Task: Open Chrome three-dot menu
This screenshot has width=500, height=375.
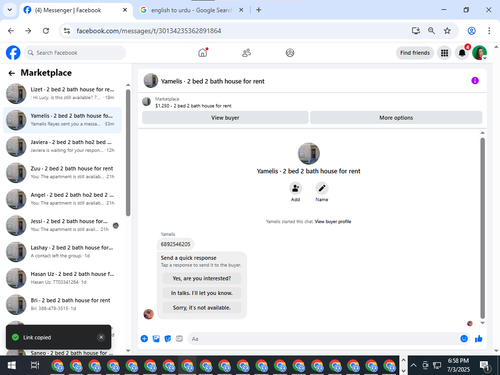Action: [x=489, y=31]
